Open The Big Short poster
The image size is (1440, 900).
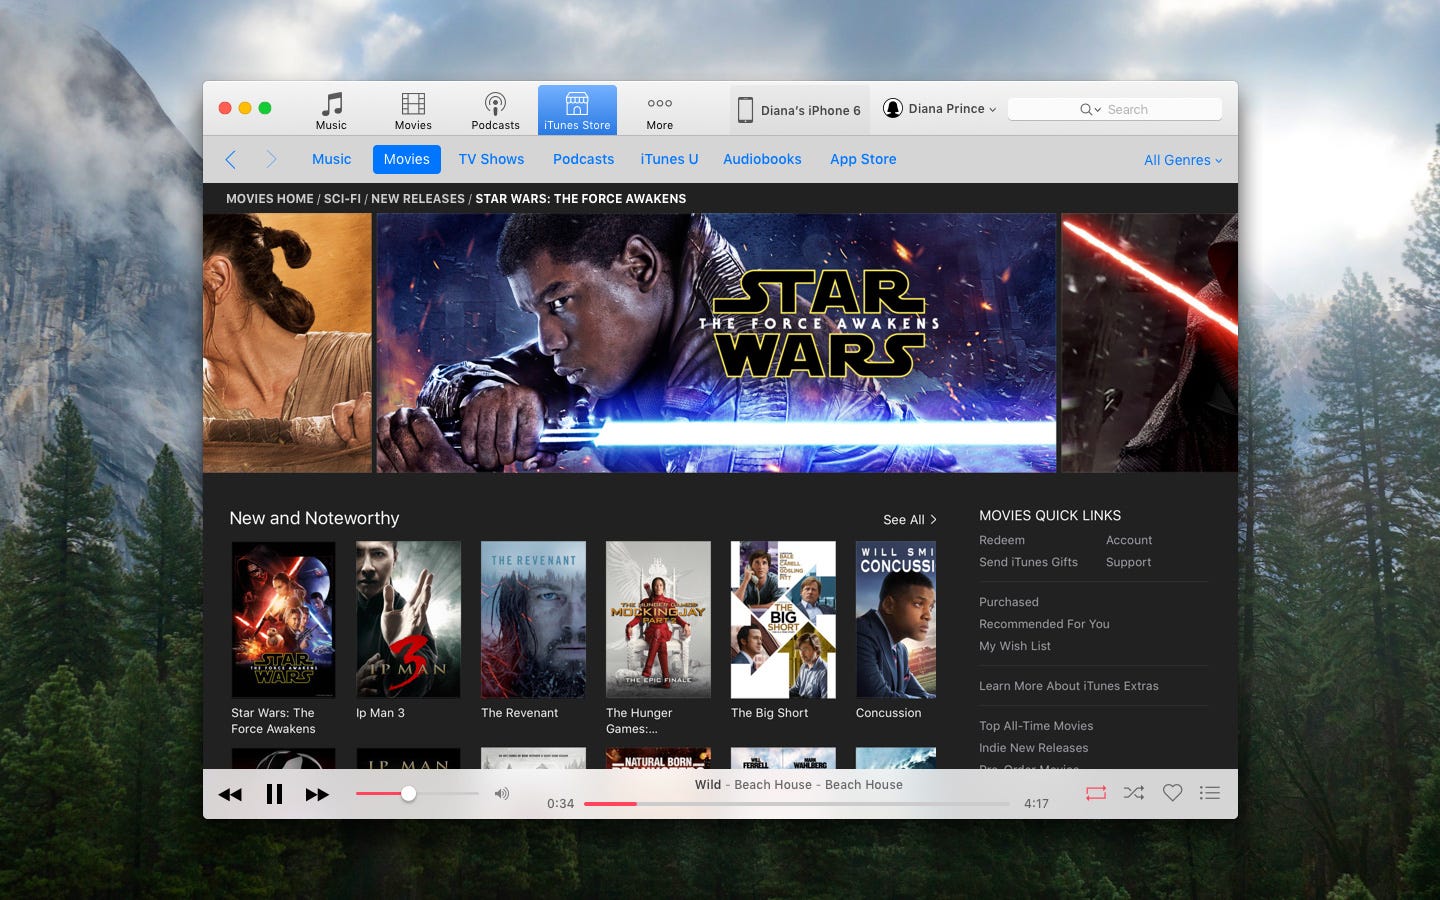783,620
